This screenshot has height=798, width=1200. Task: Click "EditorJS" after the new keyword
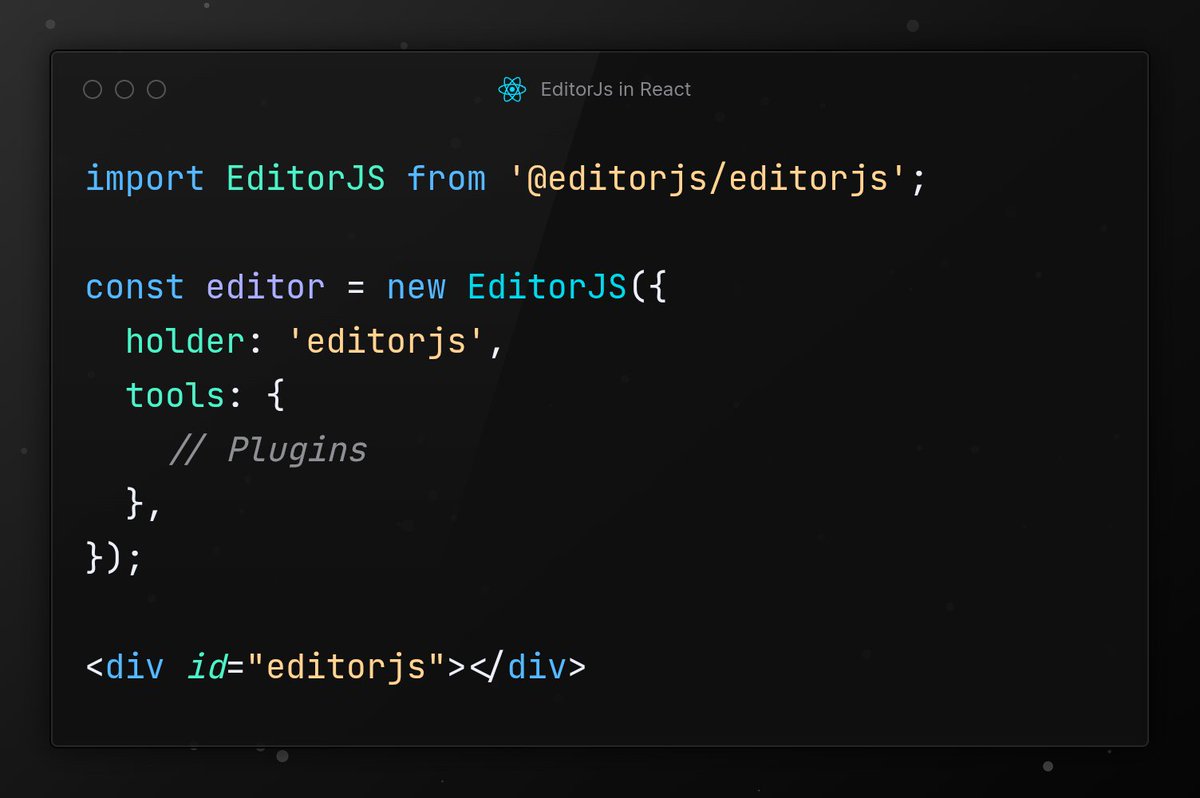pos(547,288)
